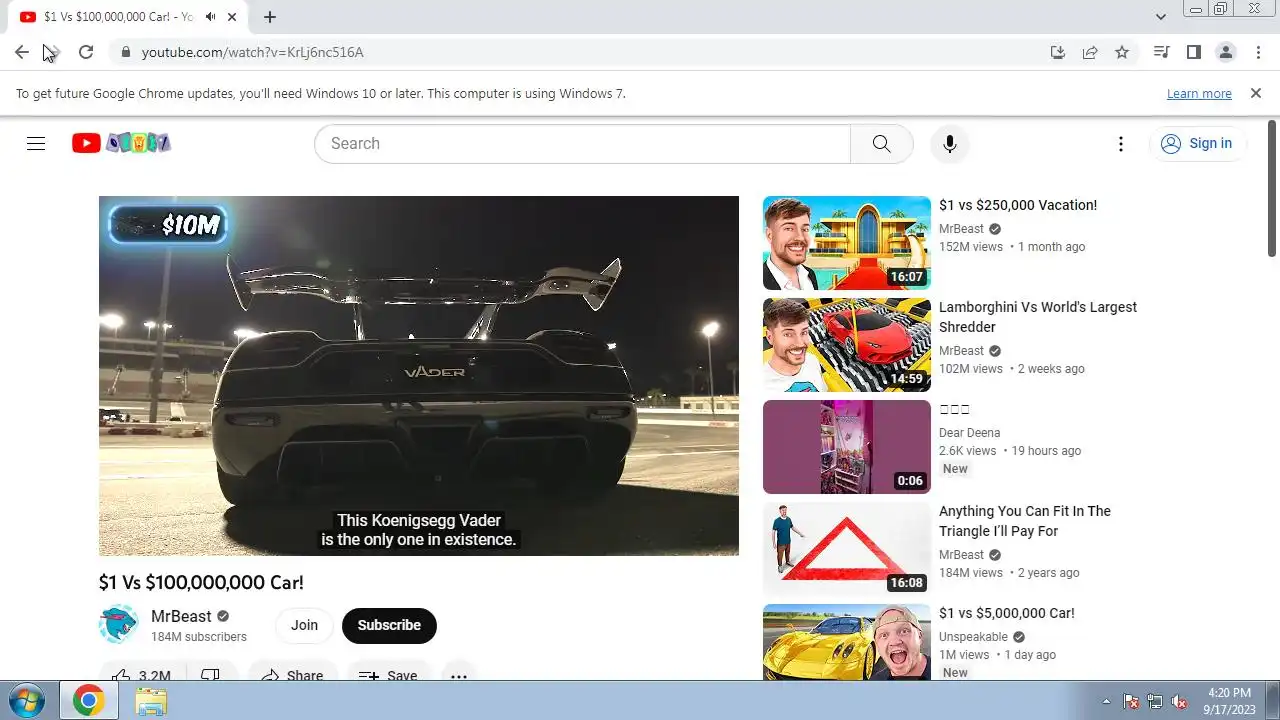Click the Join button
The height and width of the screenshot is (720, 1280).
click(304, 625)
